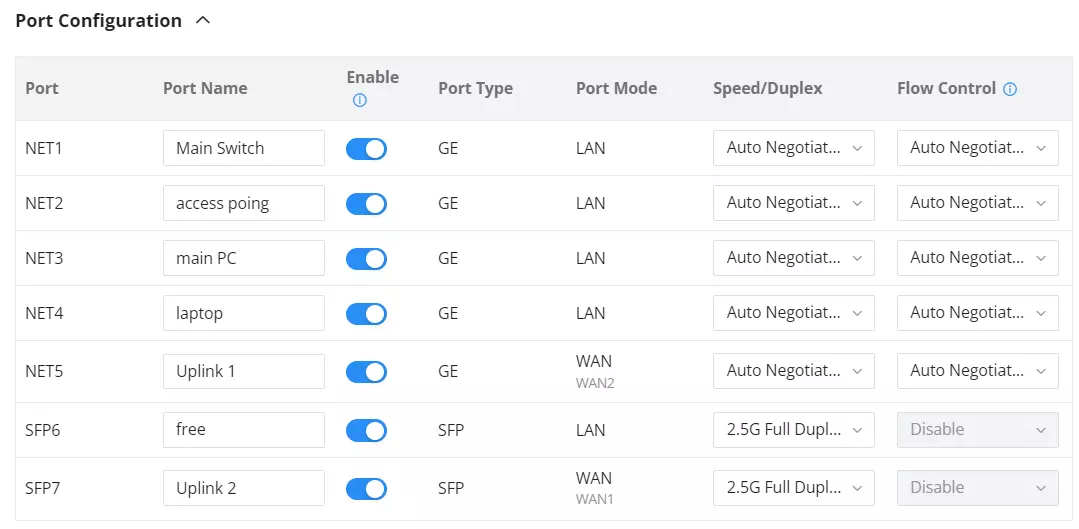Open NET1 Speed/Duplex dropdown

click(793, 148)
